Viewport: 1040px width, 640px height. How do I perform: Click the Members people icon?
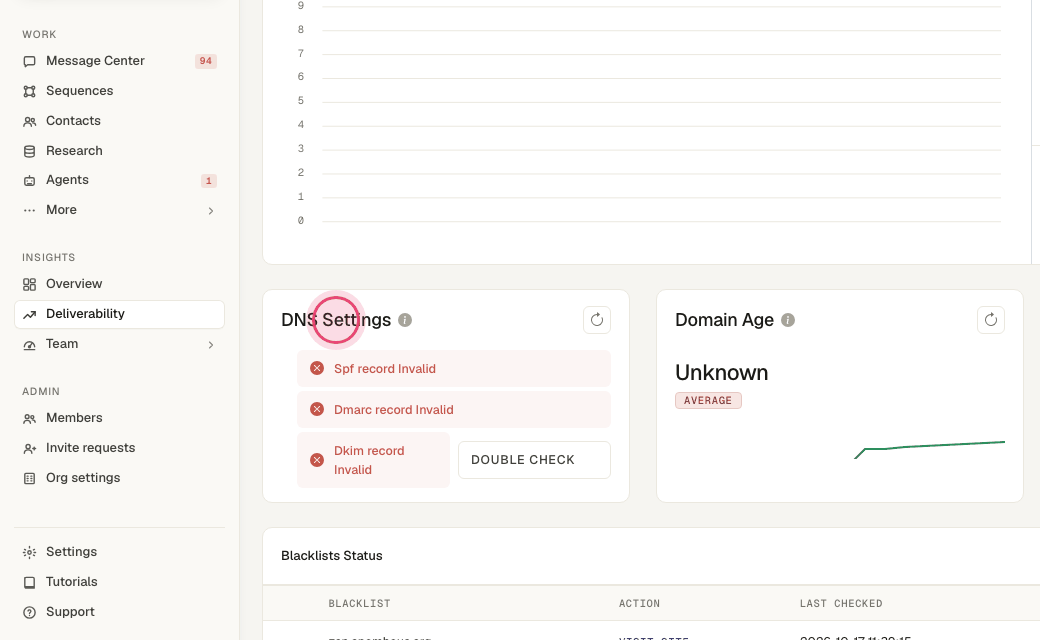point(29,418)
